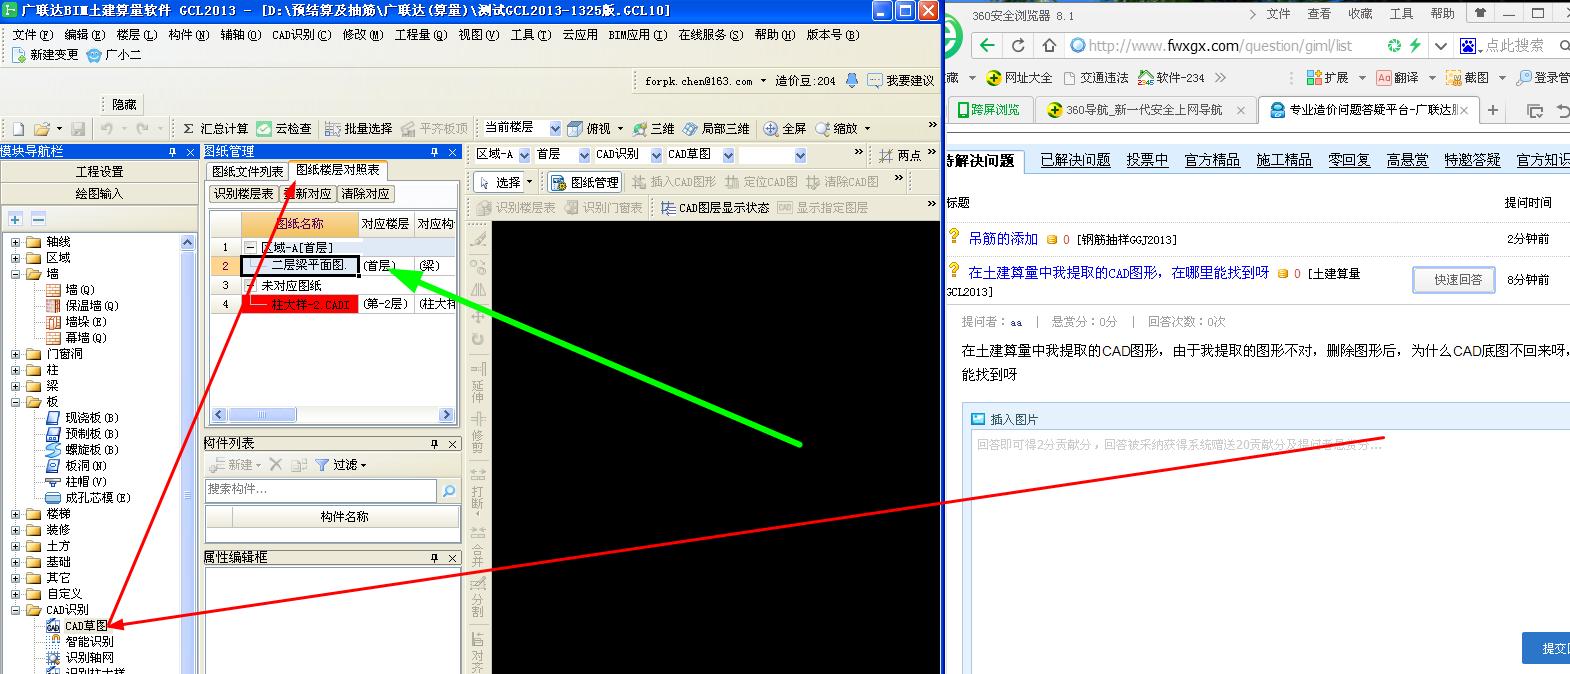Open new tab plus button in 360 browser

1493,110
